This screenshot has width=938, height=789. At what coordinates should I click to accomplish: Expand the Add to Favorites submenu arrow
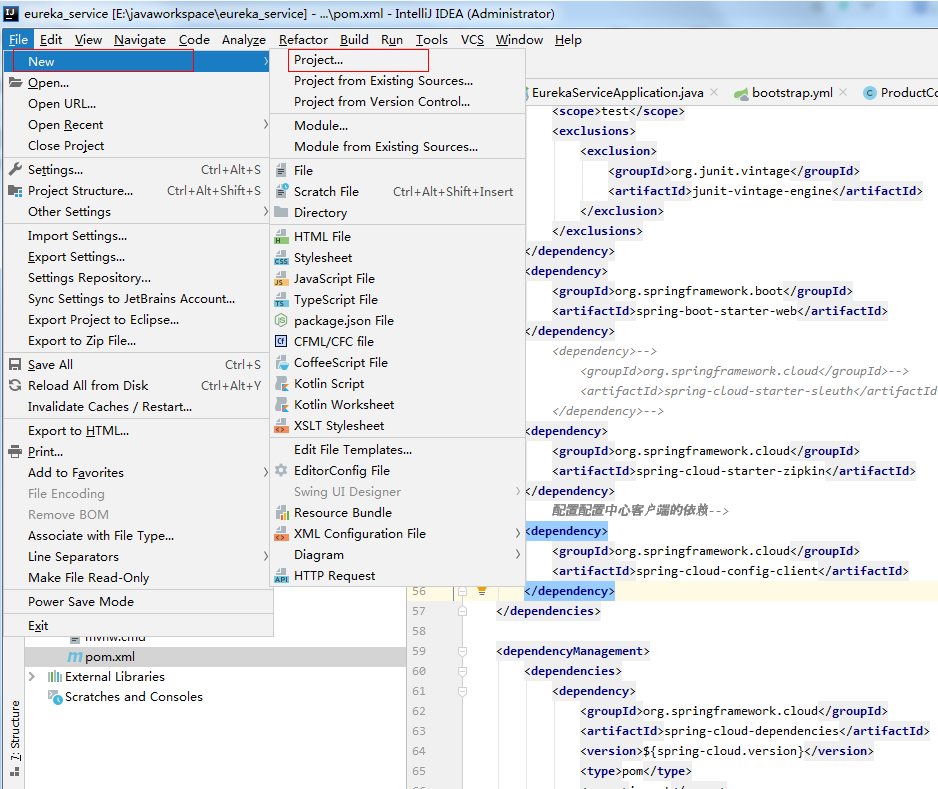266,472
